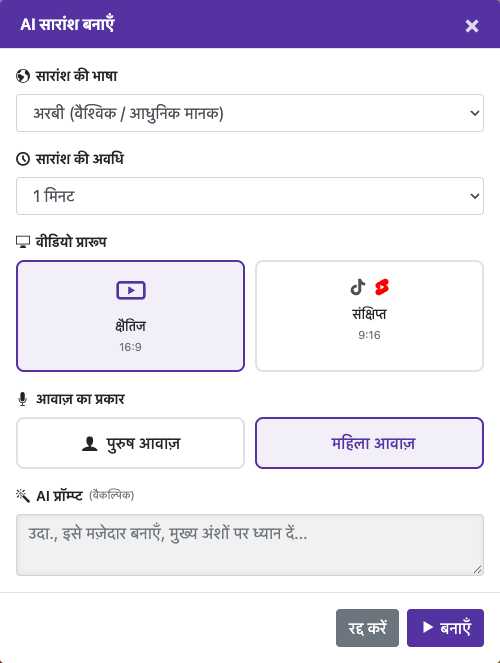The image size is (500, 663).
Task: Click the monitor icon beside वीडियो प्रारूप
Action: tap(23, 242)
